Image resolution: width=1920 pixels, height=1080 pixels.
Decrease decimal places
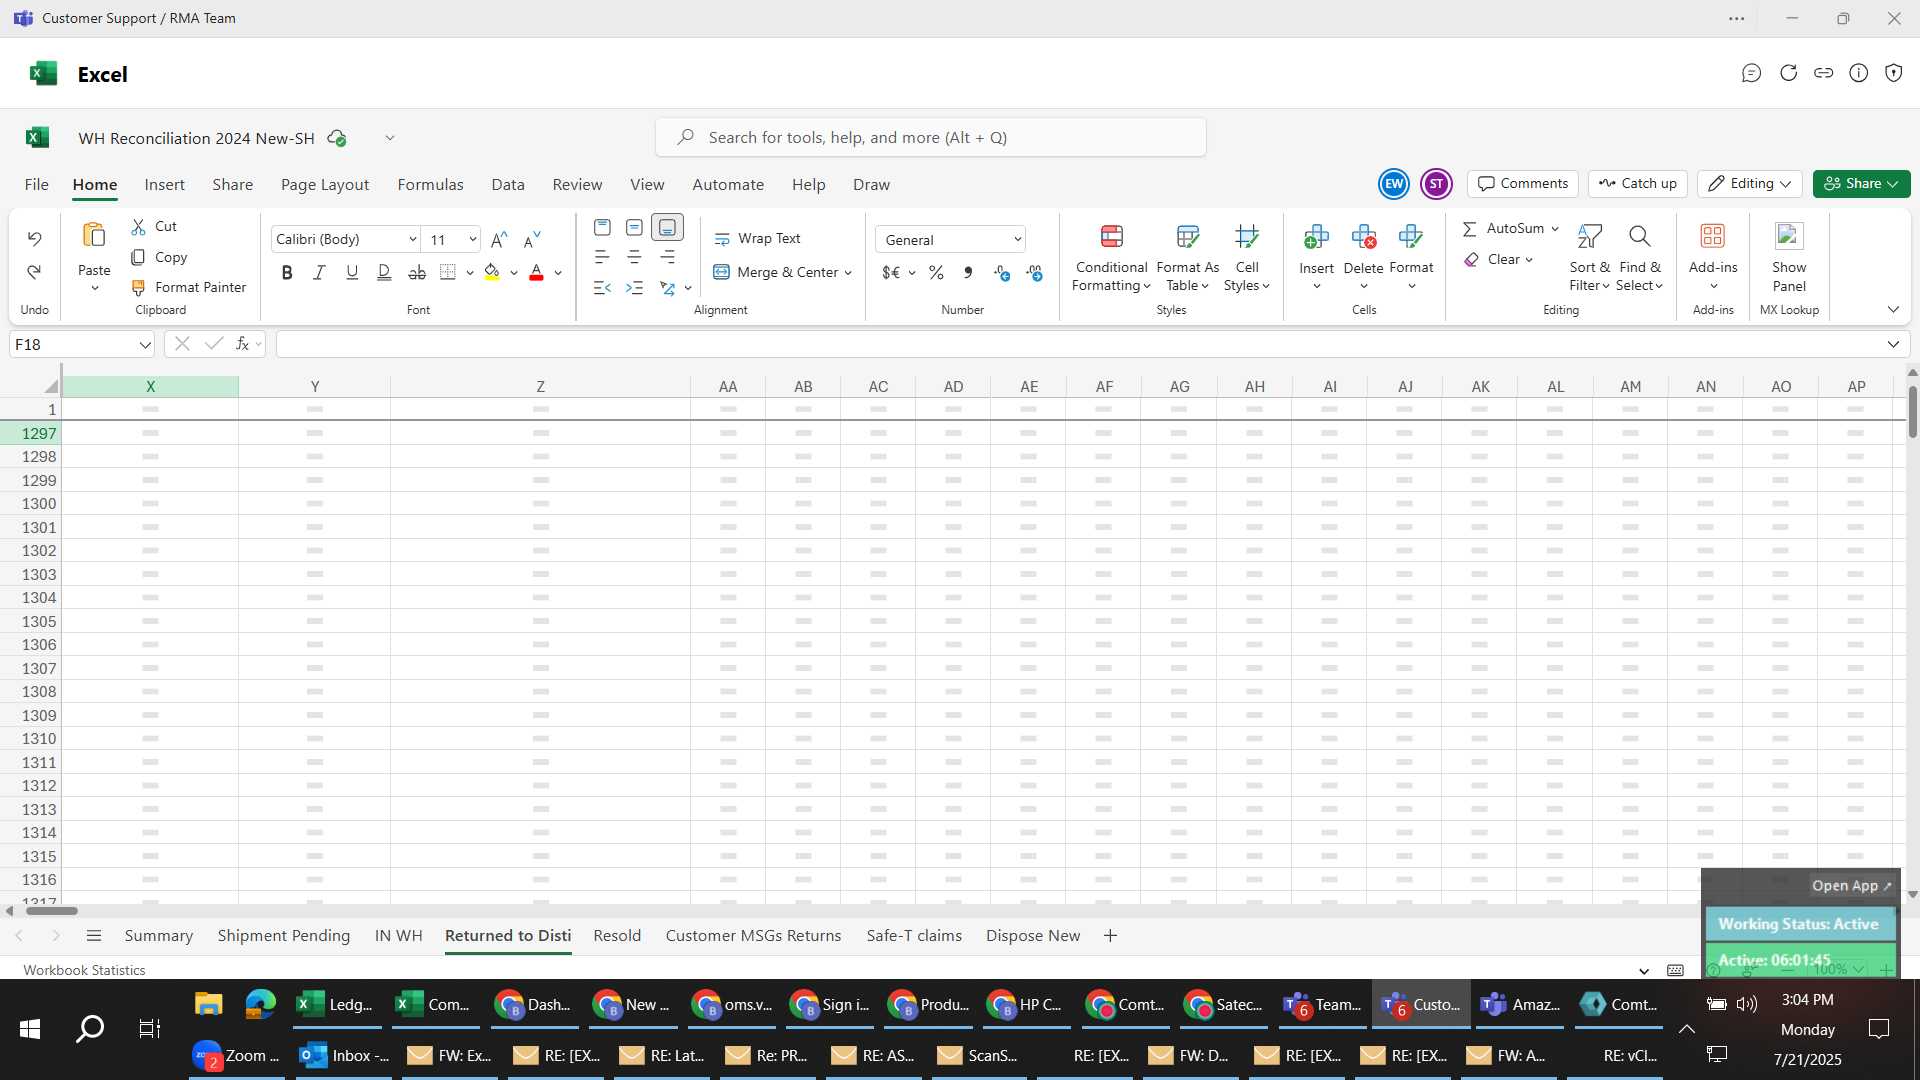[x=1034, y=272]
